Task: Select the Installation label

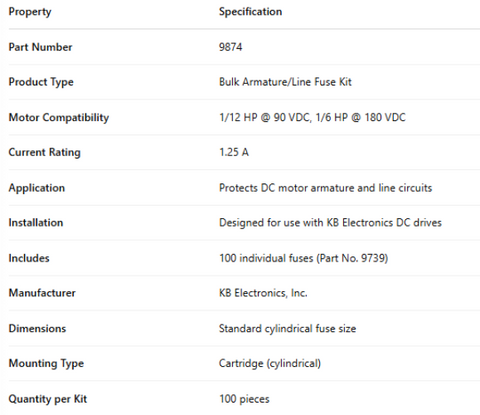Action: [36, 223]
